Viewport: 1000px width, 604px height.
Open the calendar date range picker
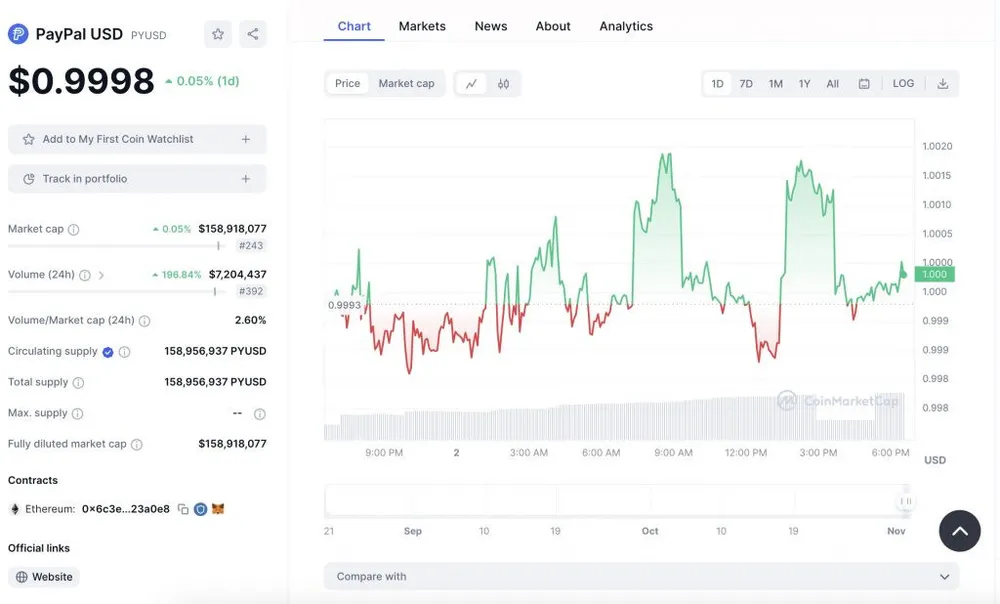click(x=864, y=84)
